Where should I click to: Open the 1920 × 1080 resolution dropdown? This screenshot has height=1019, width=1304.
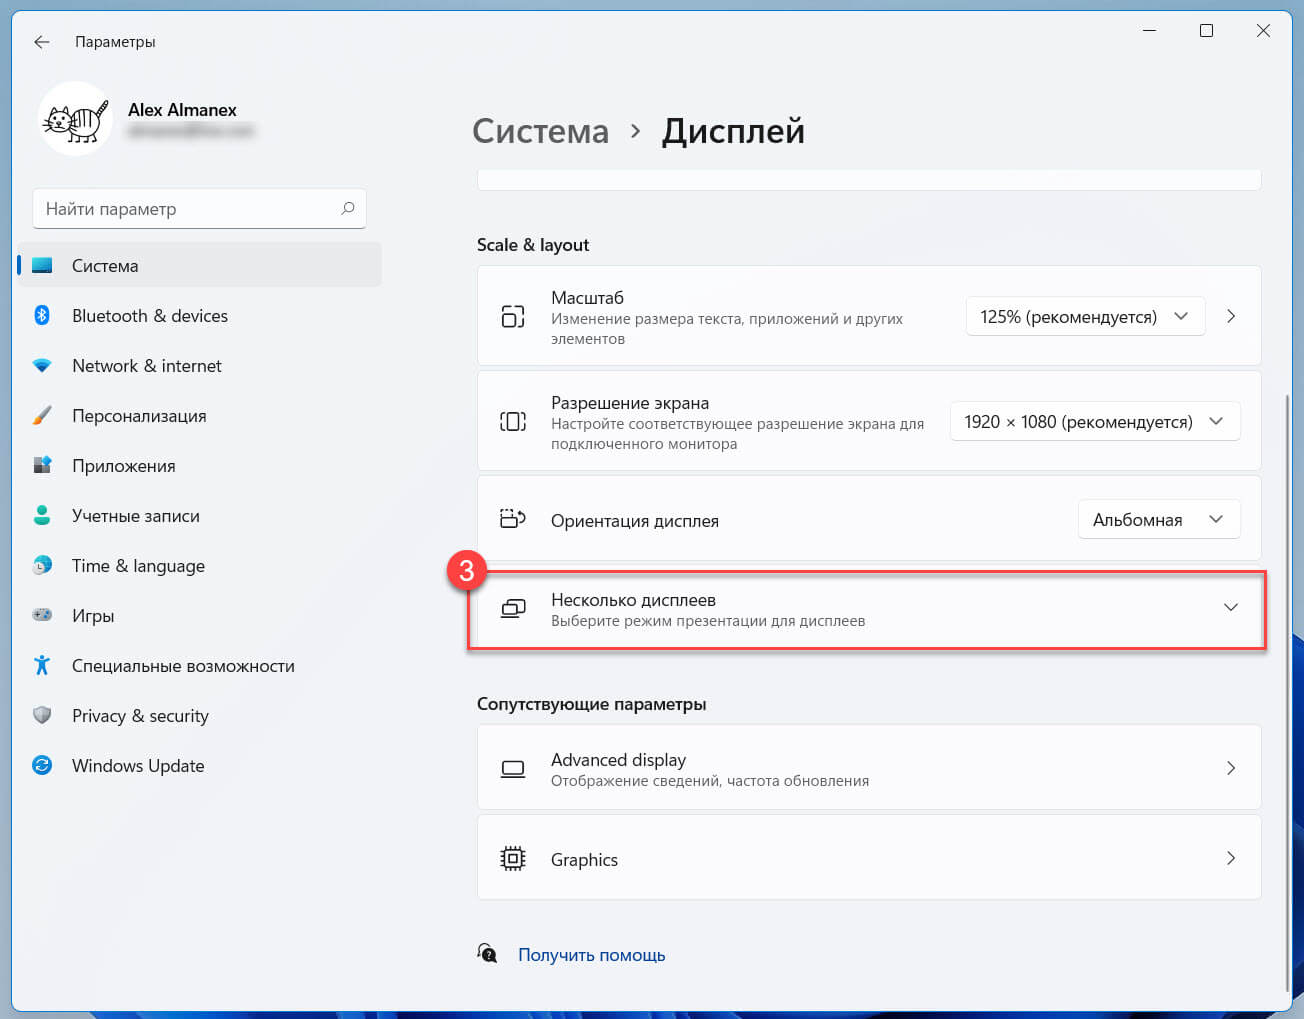pyautogui.click(x=1095, y=422)
